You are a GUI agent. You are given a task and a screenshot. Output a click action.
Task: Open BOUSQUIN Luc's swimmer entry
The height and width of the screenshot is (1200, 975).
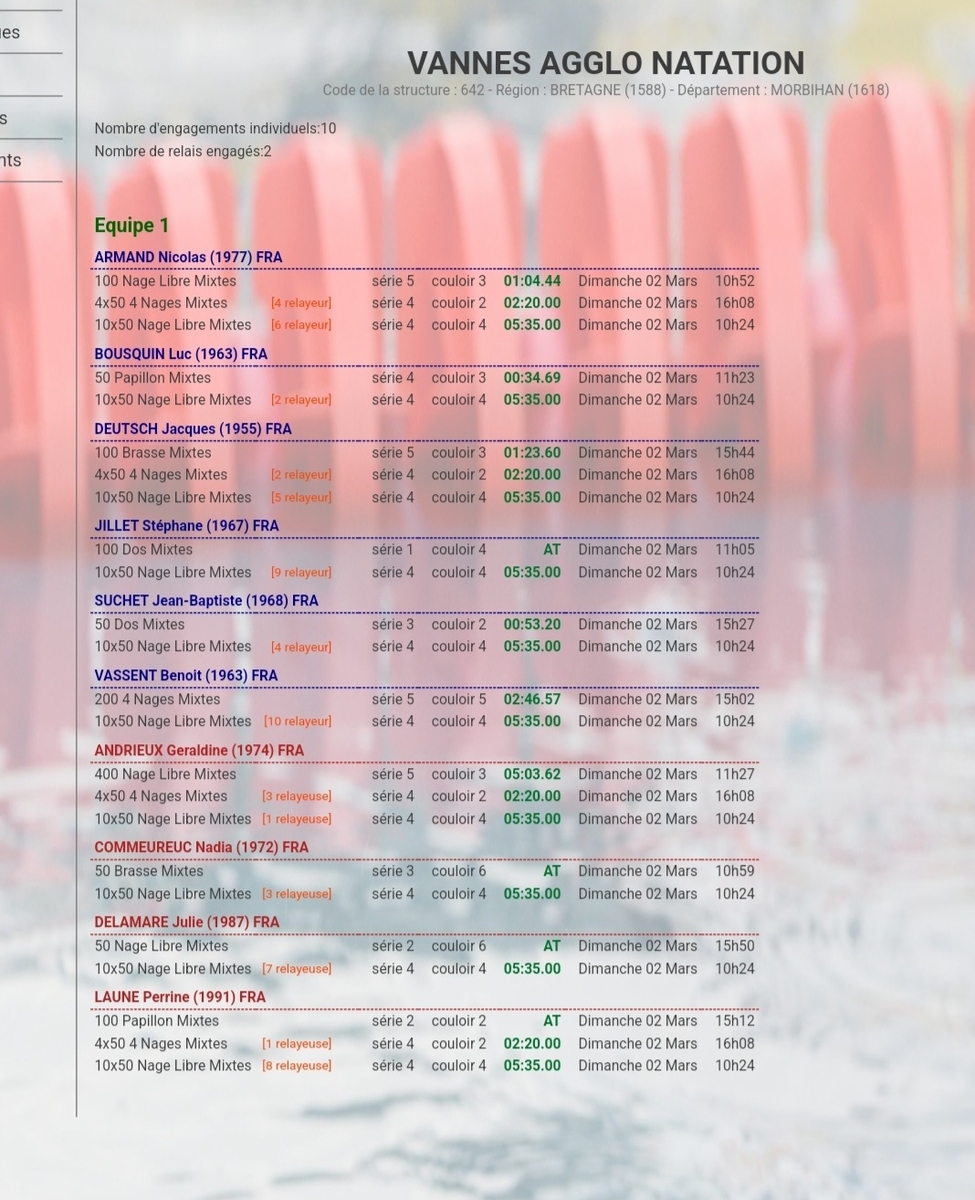coord(181,354)
